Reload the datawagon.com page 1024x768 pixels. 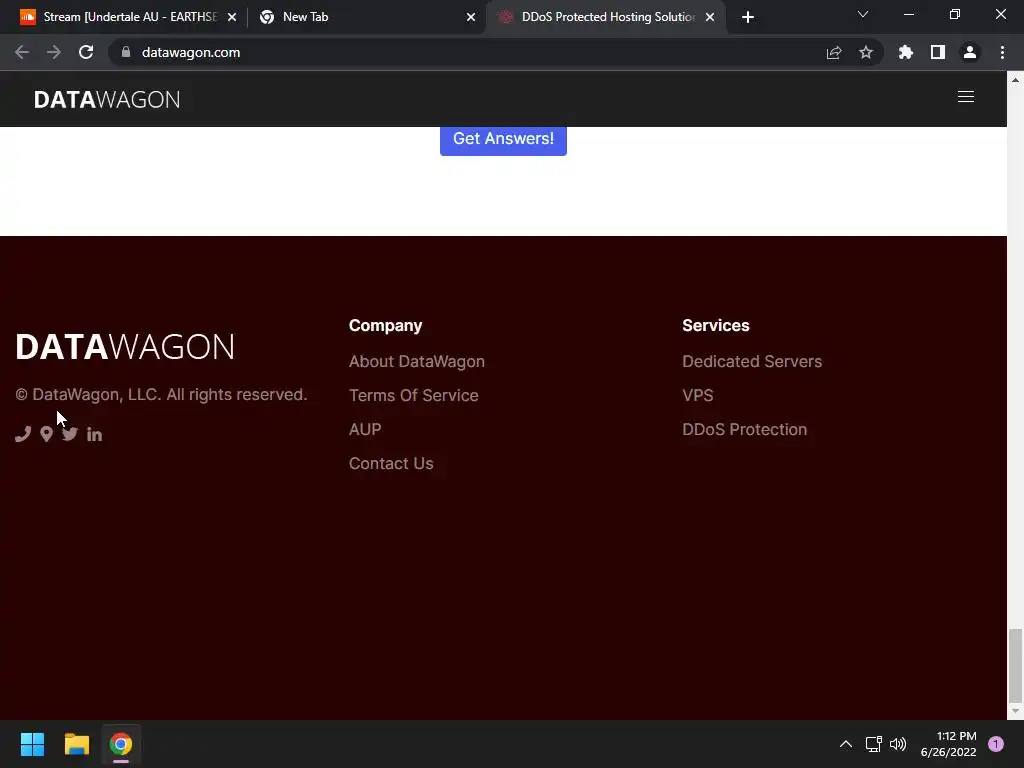point(86,52)
